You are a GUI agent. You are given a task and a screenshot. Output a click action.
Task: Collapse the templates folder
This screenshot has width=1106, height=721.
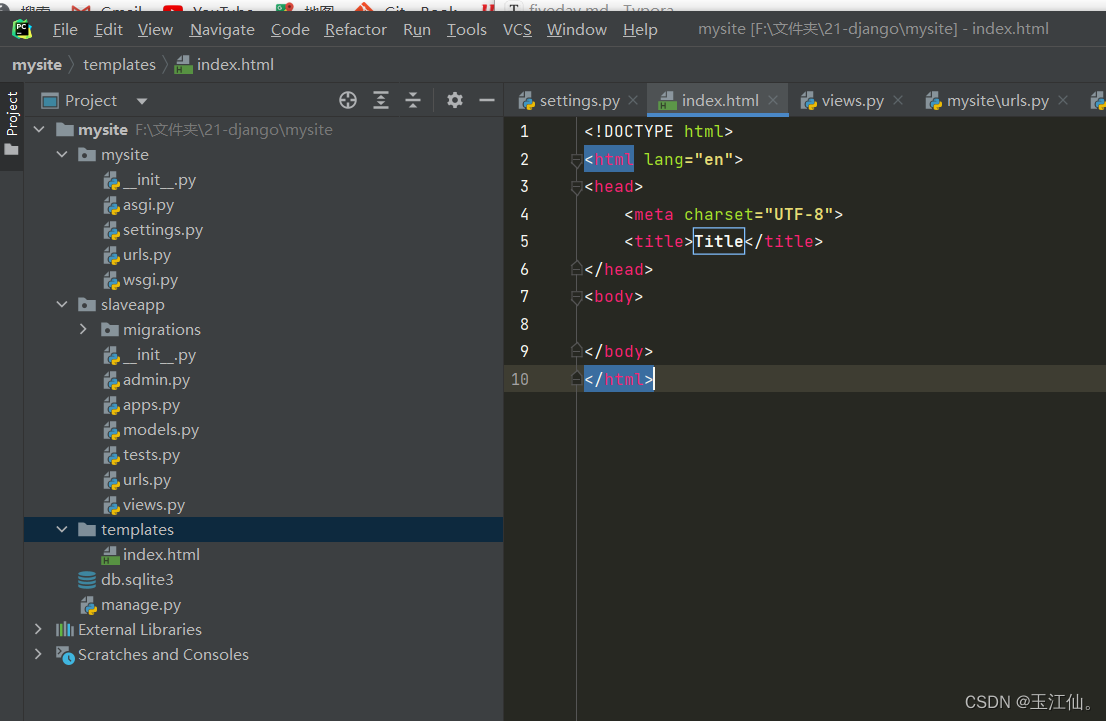pos(62,529)
